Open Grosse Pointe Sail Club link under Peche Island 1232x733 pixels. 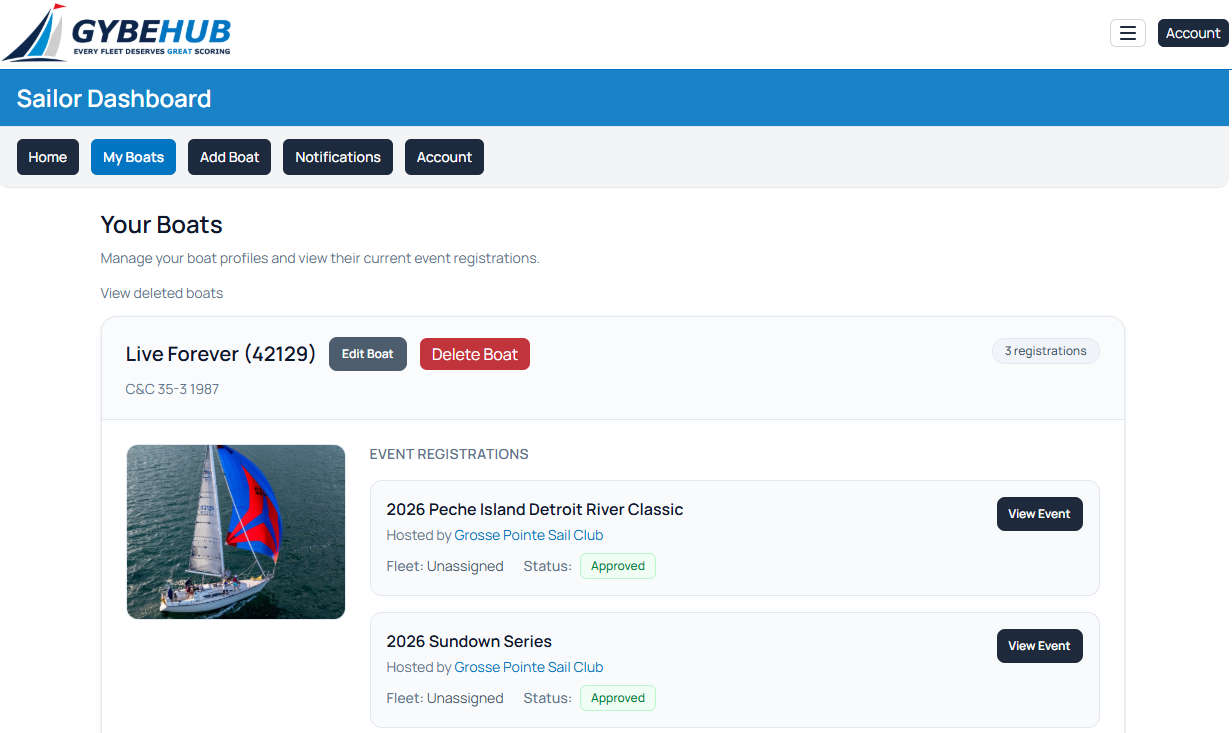pos(529,535)
